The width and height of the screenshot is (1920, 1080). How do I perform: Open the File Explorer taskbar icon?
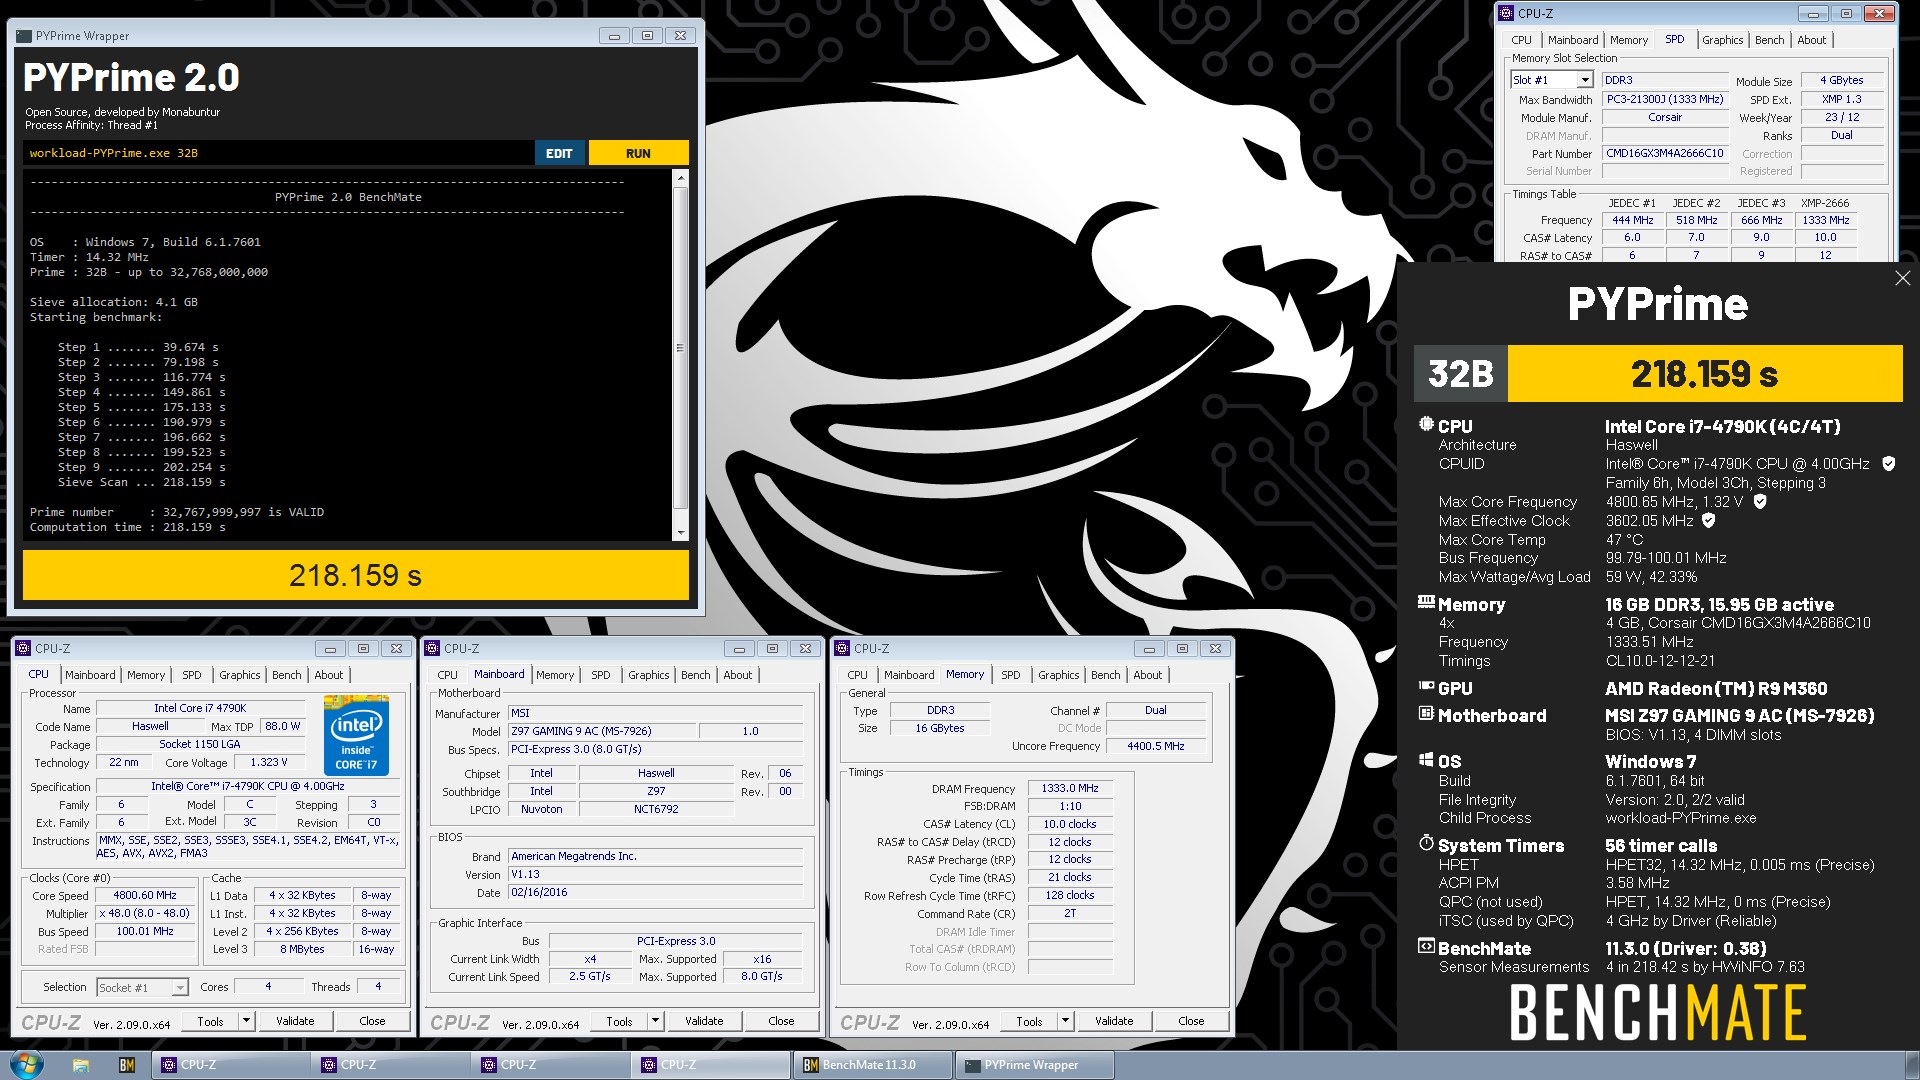coord(81,1065)
